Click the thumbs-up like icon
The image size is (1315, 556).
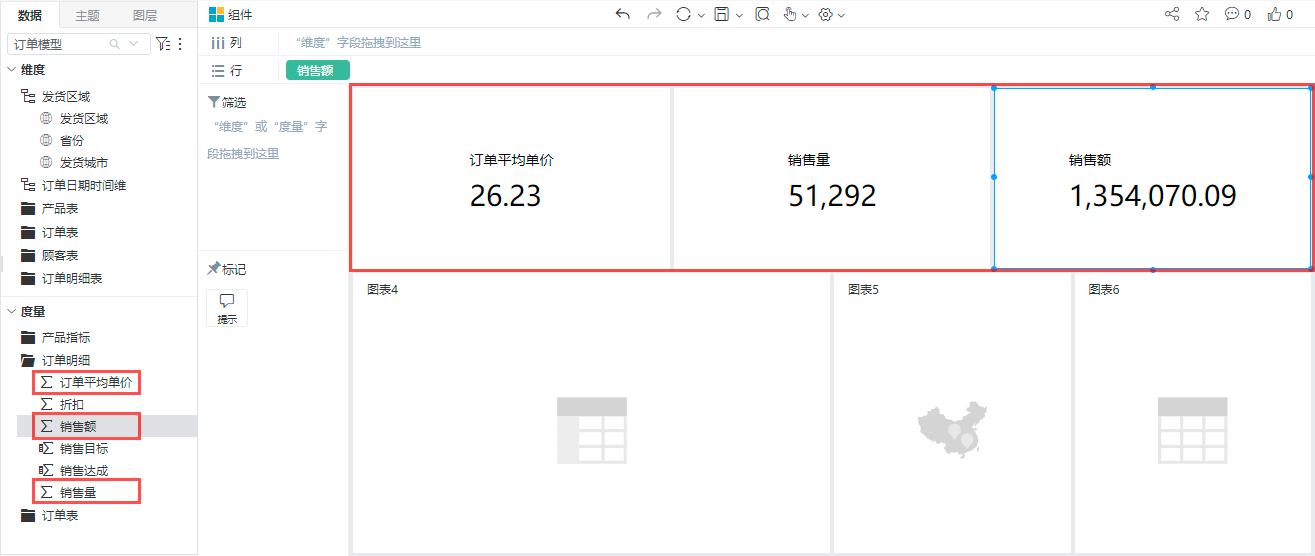coord(1275,14)
